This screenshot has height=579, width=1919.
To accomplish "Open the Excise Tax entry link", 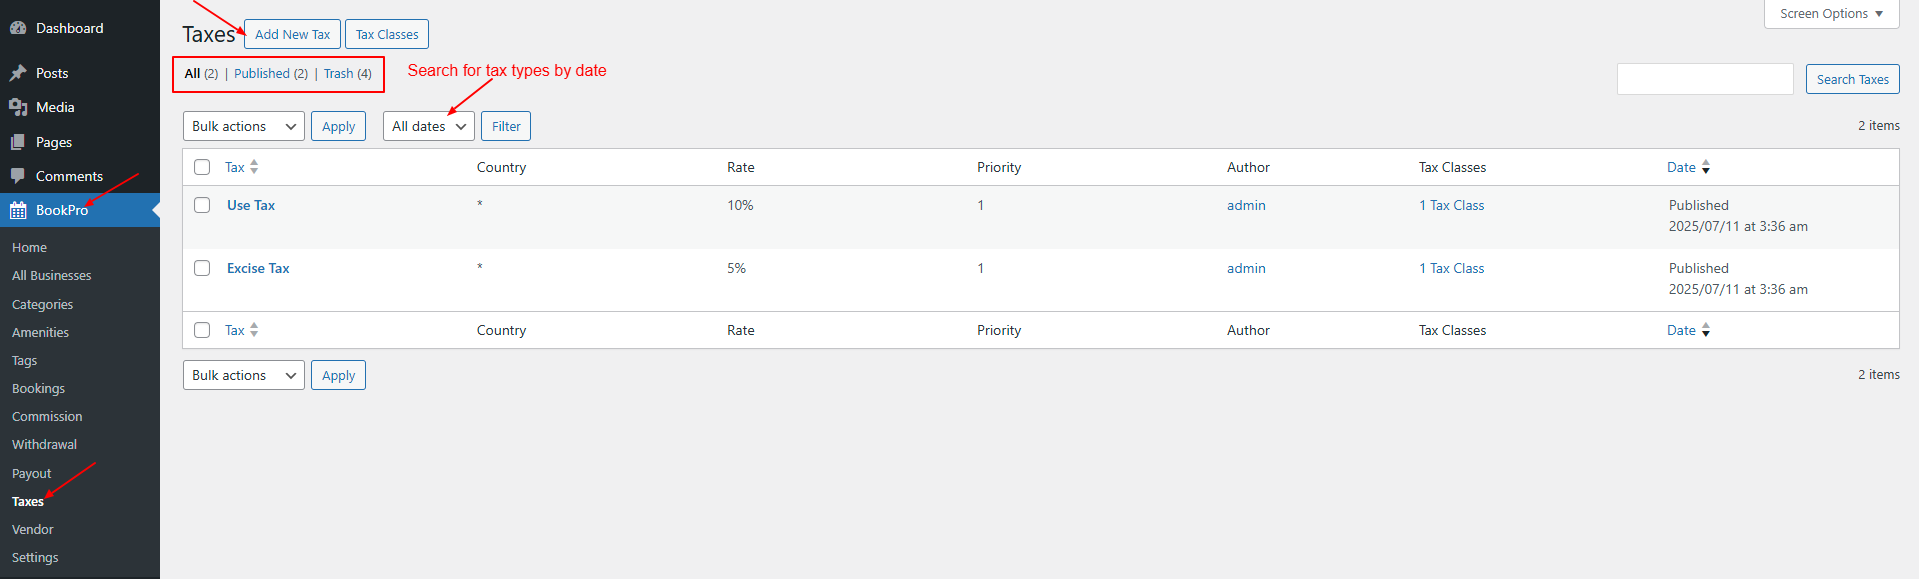I will pyautogui.click(x=258, y=268).
